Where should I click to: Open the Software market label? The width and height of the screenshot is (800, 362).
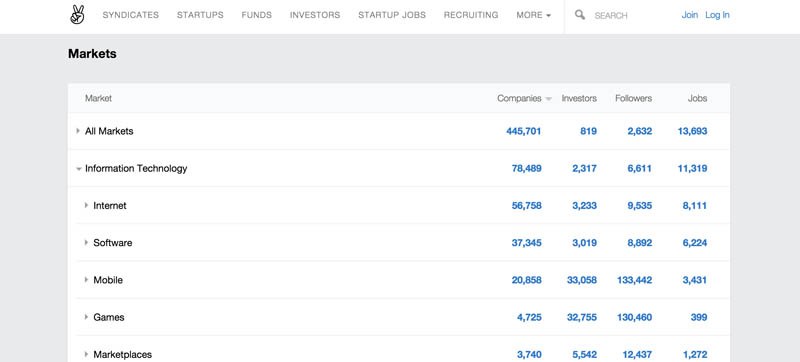point(113,243)
